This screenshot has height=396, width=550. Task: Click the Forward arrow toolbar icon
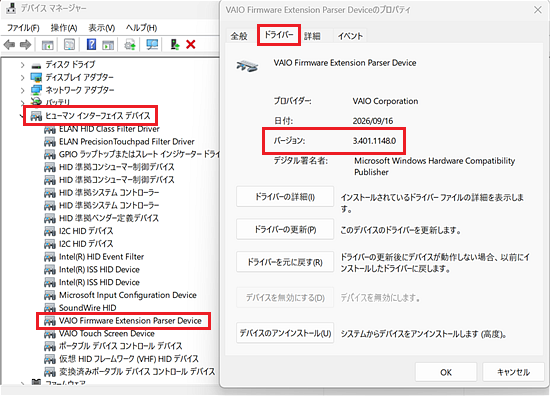[26, 45]
